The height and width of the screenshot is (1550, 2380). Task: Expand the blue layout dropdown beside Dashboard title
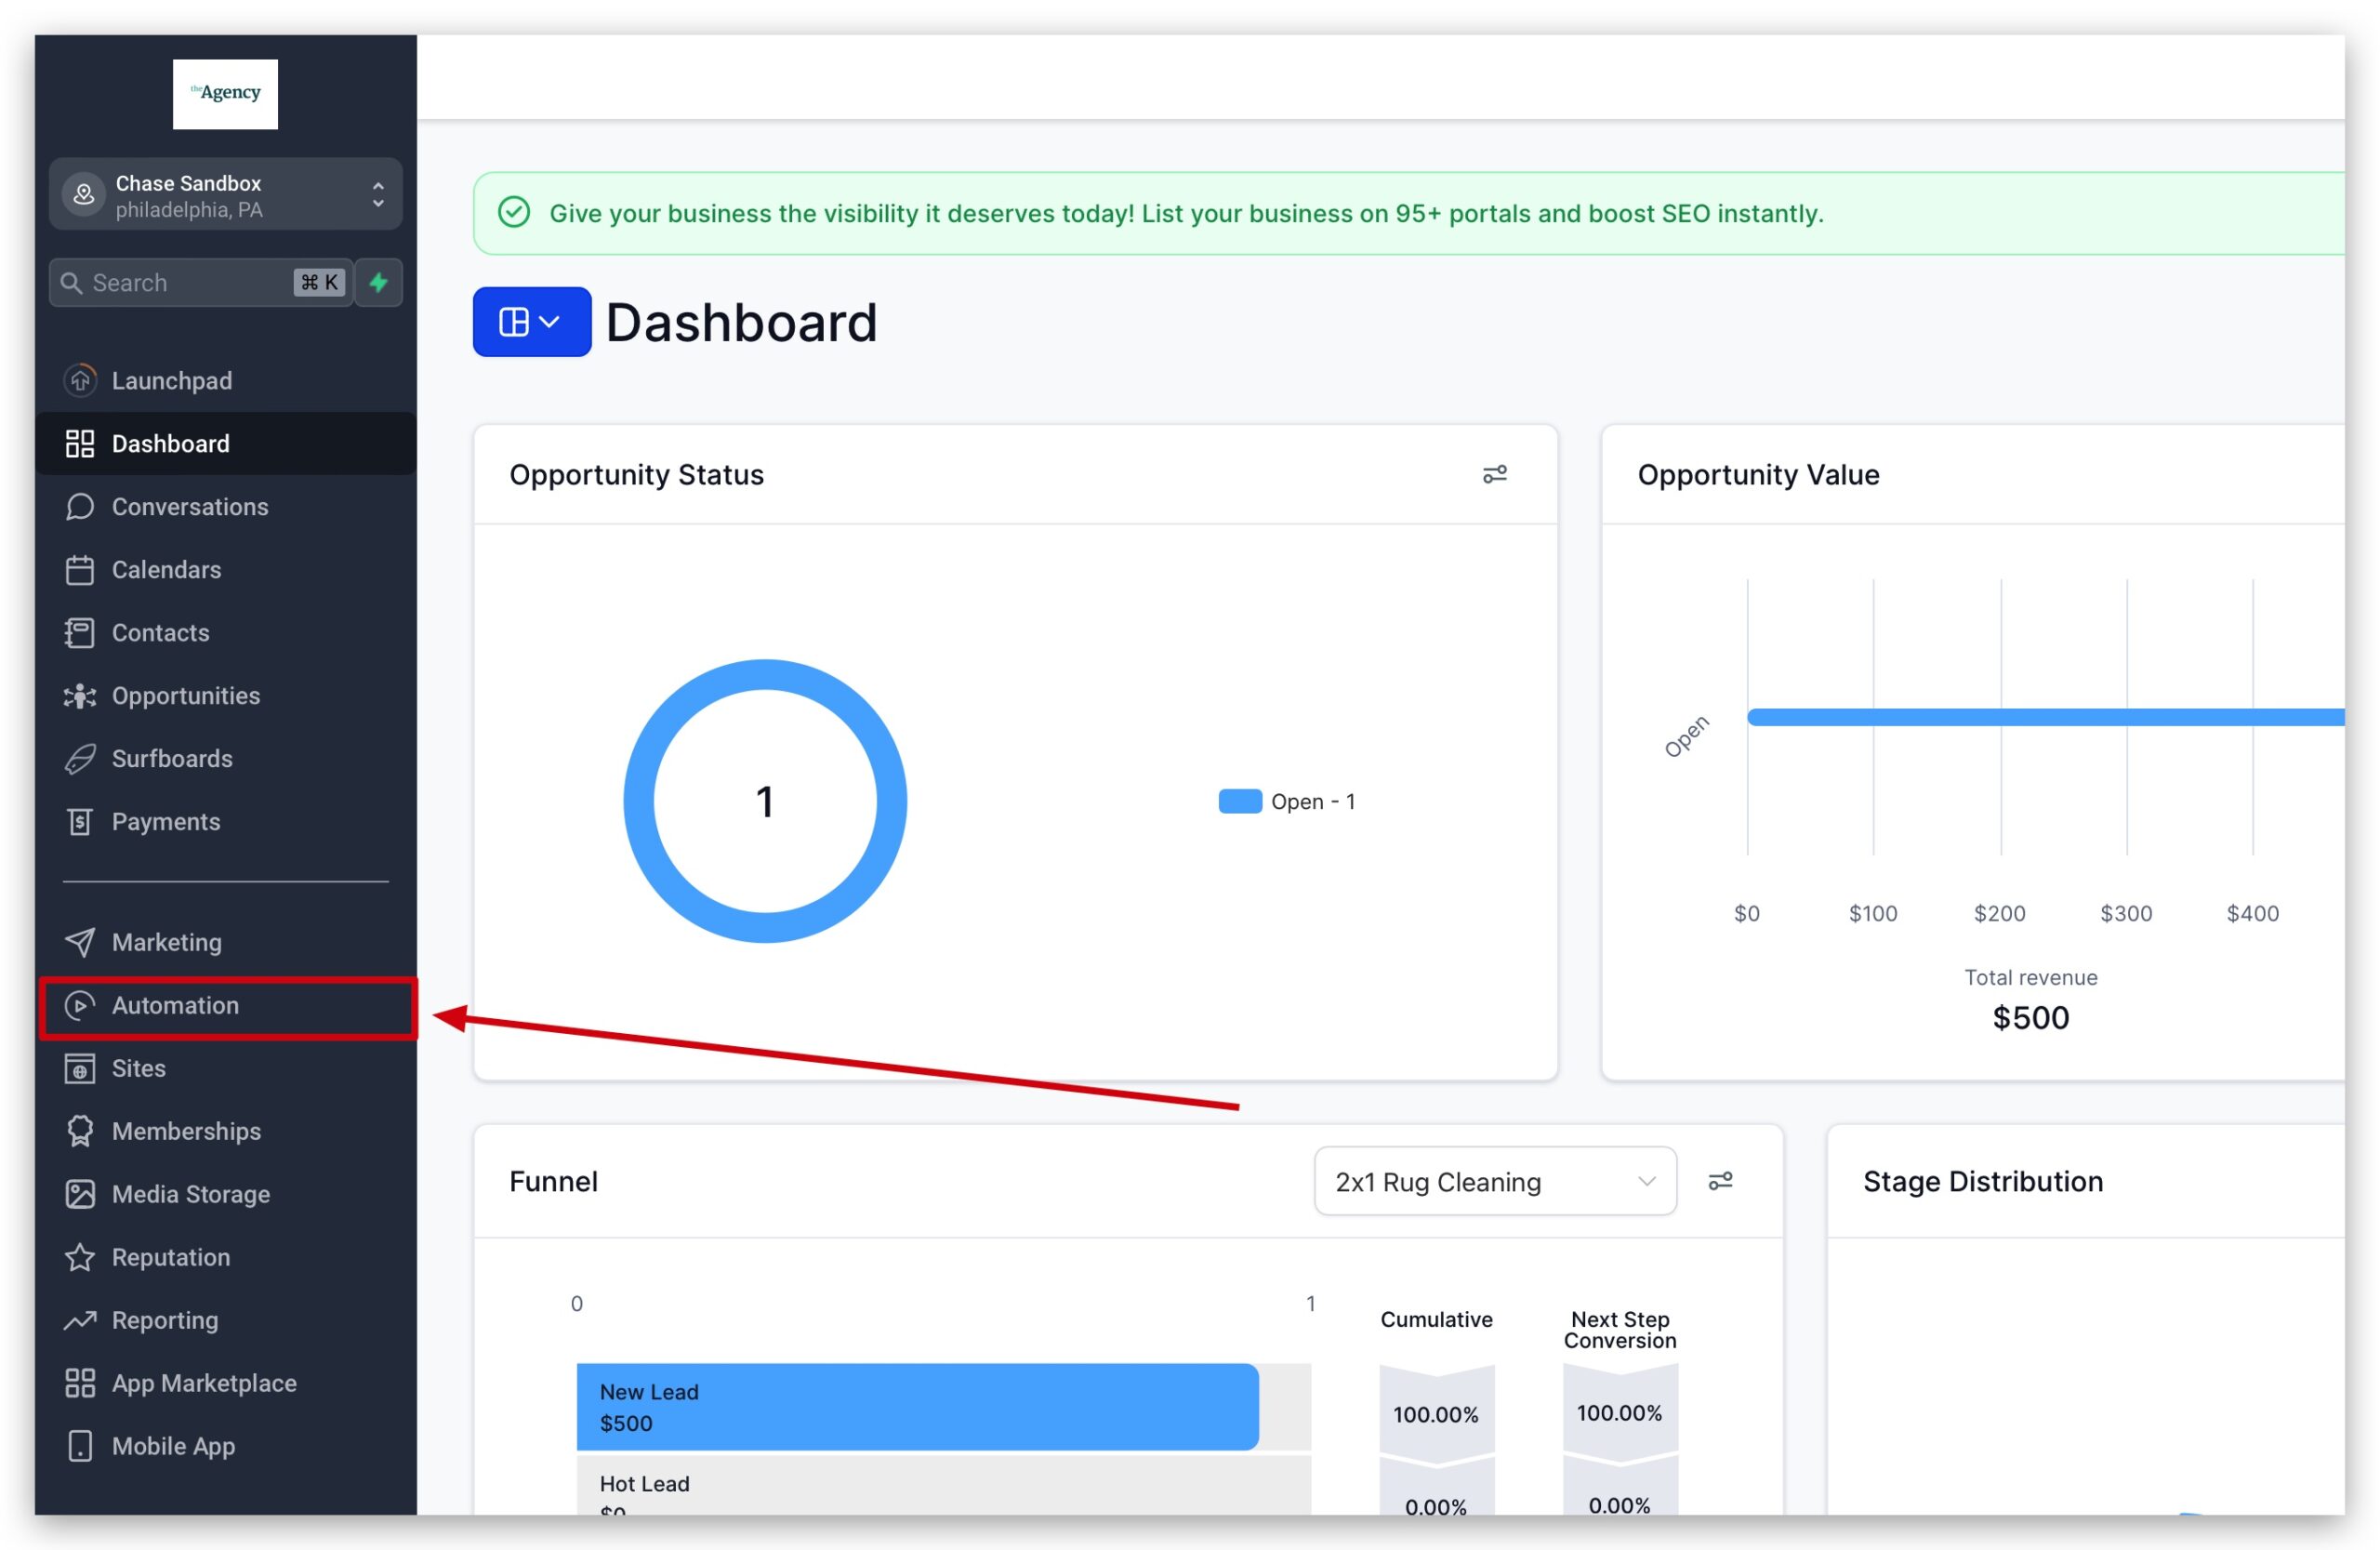click(x=531, y=321)
